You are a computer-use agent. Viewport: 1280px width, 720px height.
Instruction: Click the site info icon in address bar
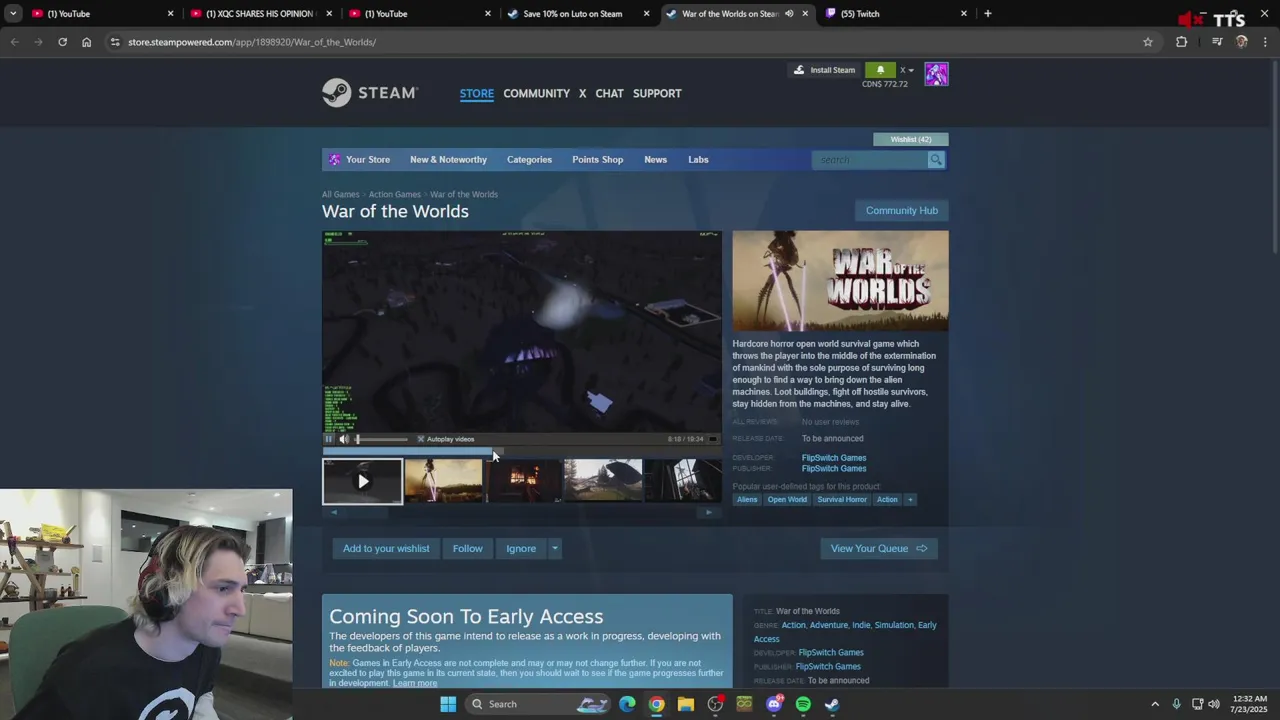(115, 42)
